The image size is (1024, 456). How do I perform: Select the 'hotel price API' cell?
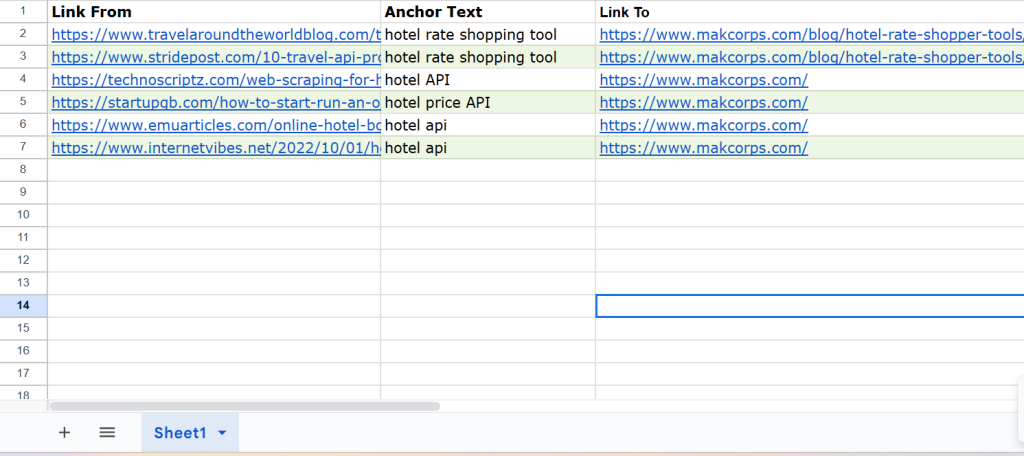coord(488,103)
